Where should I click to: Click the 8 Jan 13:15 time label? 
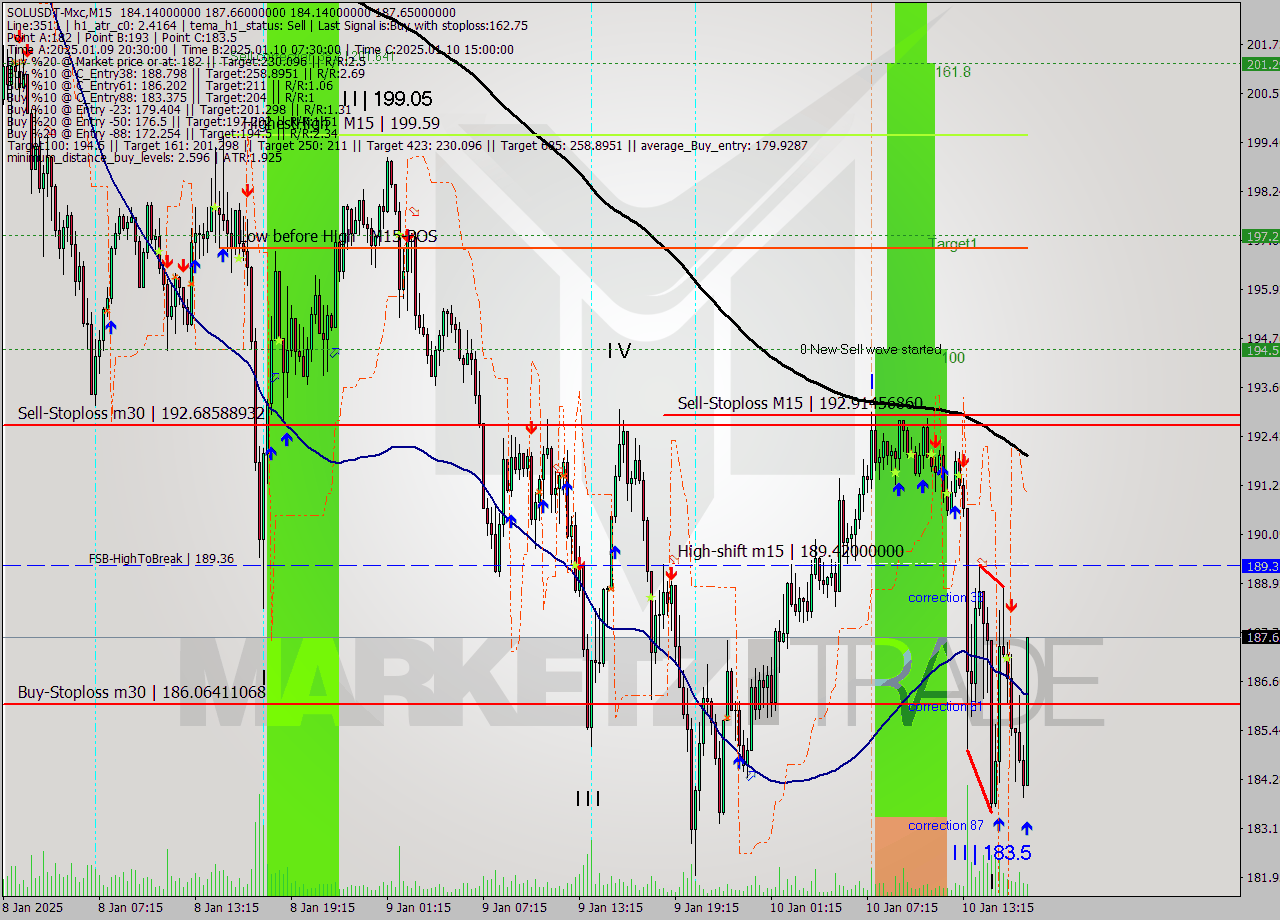(227, 908)
